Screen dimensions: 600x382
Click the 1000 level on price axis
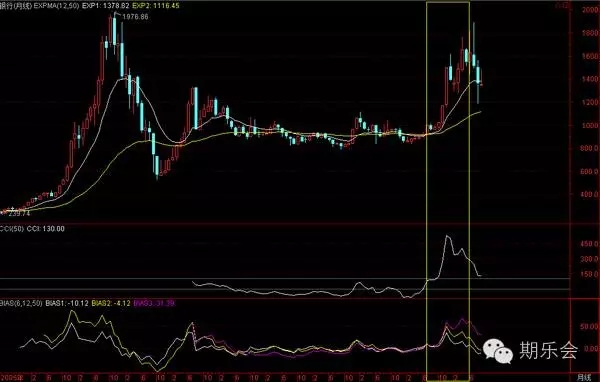point(591,126)
